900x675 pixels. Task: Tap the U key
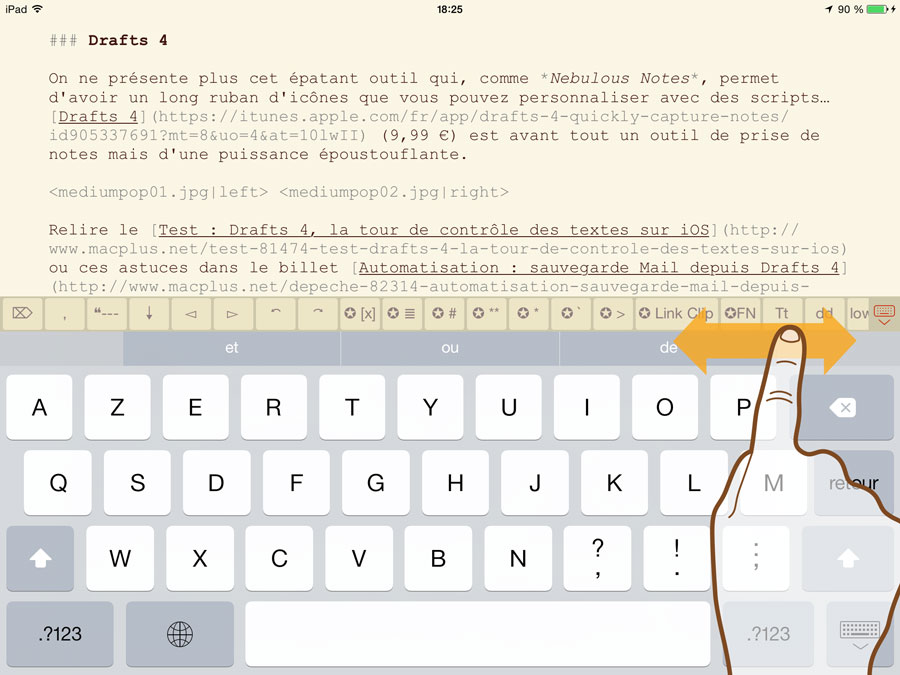(509, 408)
